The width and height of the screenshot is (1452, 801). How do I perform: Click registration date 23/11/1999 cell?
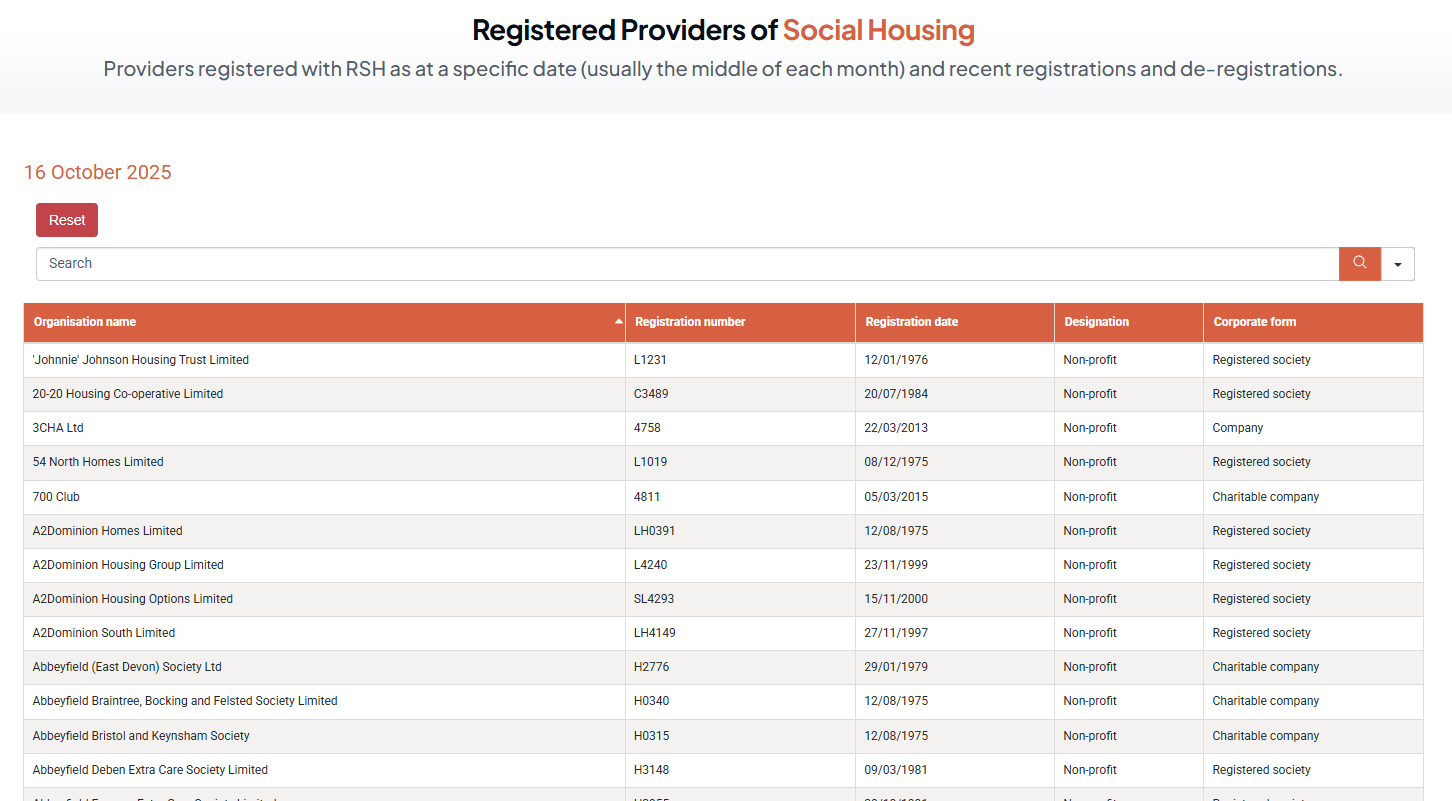[895, 565]
